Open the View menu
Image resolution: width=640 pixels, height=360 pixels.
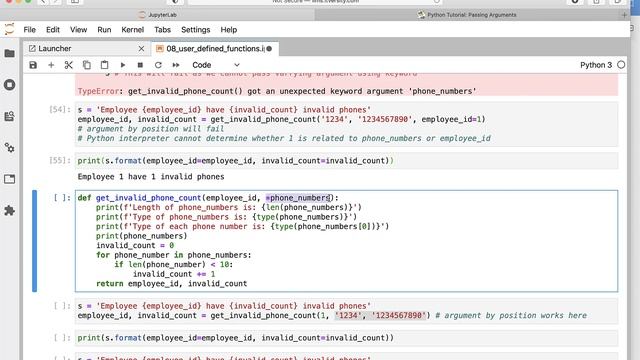[x=78, y=30]
